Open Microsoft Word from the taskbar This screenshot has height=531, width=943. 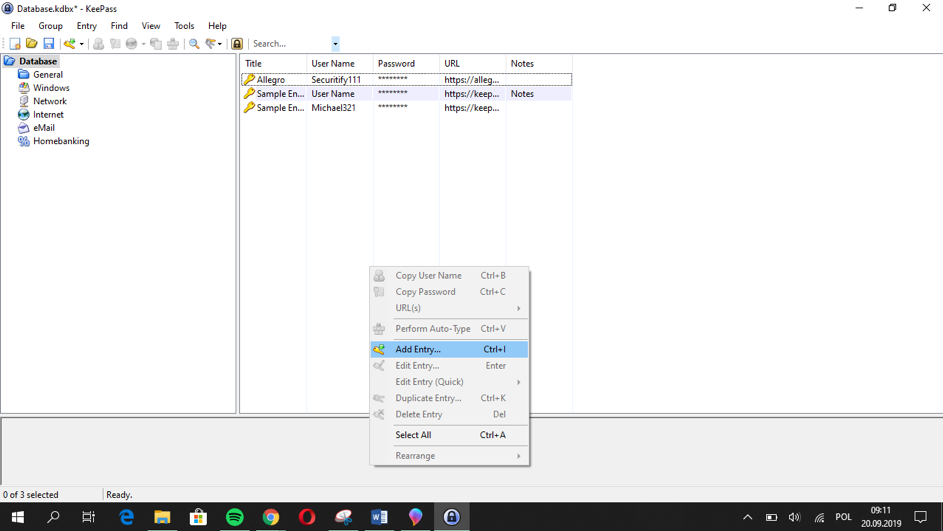tap(379, 517)
